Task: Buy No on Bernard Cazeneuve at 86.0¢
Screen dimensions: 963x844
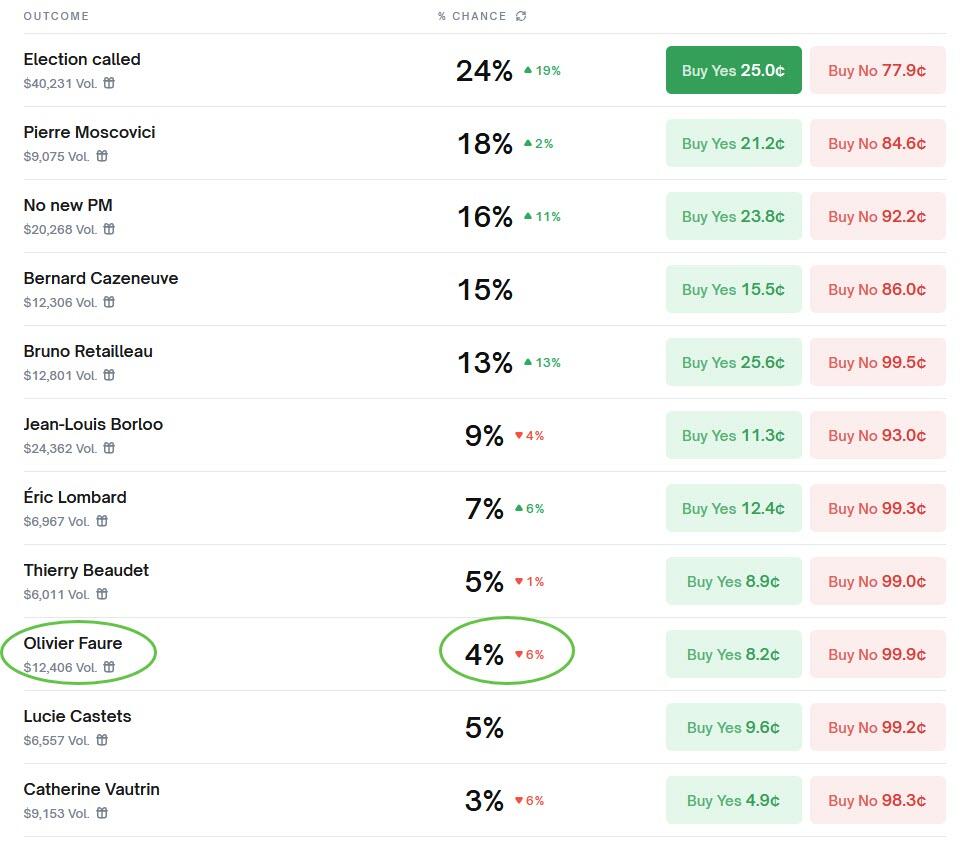Action: pos(877,289)
